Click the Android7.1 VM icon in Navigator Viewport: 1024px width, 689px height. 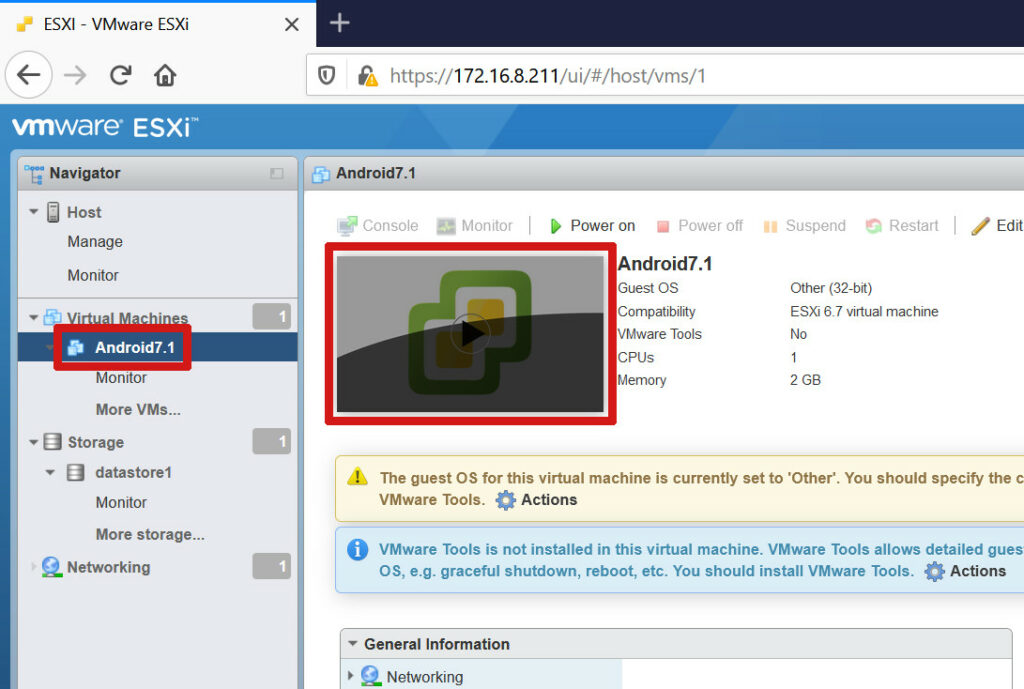(76, 347)
